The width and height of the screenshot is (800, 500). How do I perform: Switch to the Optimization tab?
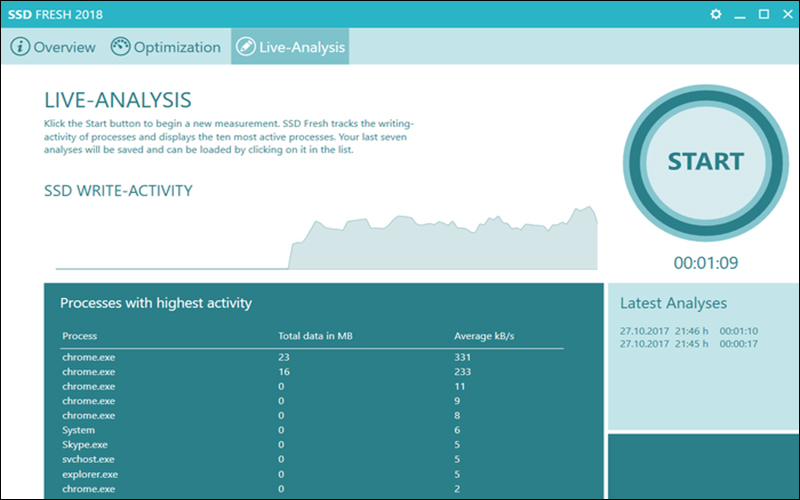(x=166, y=47)
